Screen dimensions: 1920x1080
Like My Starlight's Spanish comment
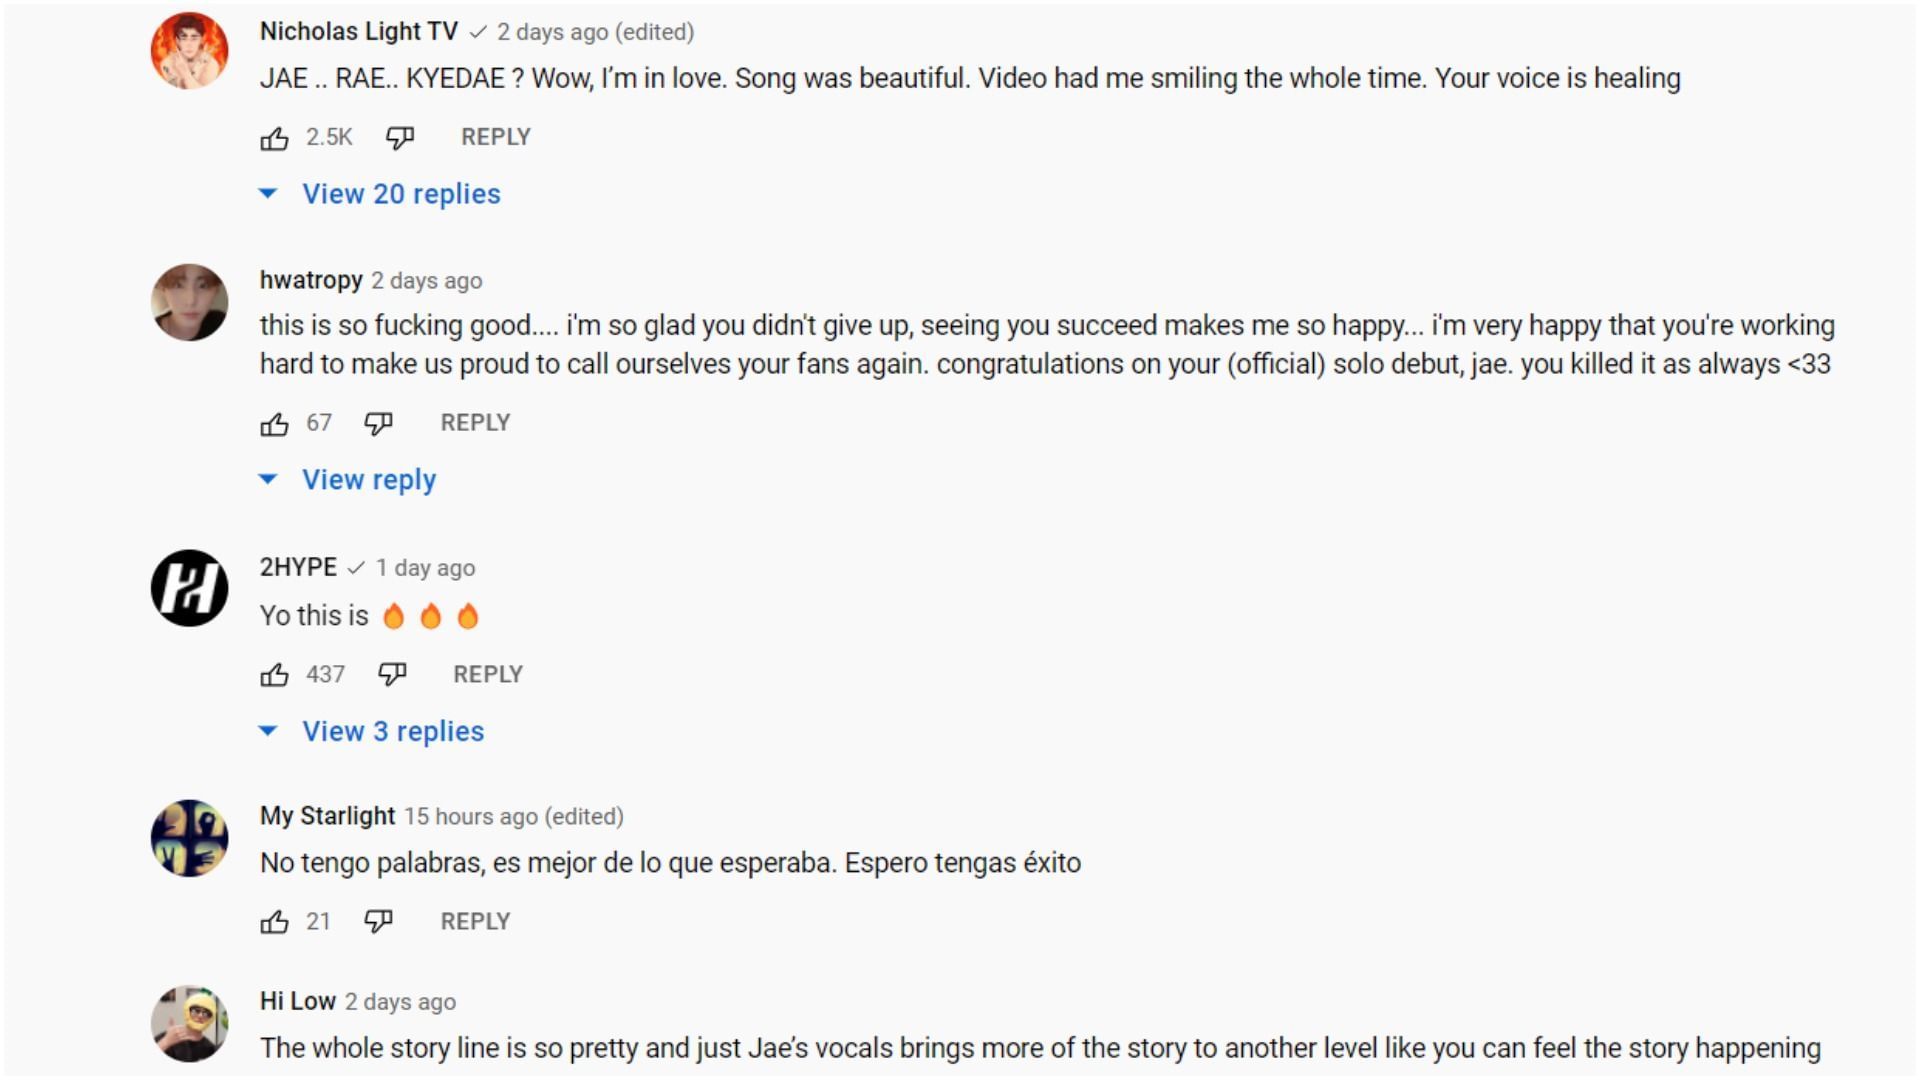pos(274,922)
